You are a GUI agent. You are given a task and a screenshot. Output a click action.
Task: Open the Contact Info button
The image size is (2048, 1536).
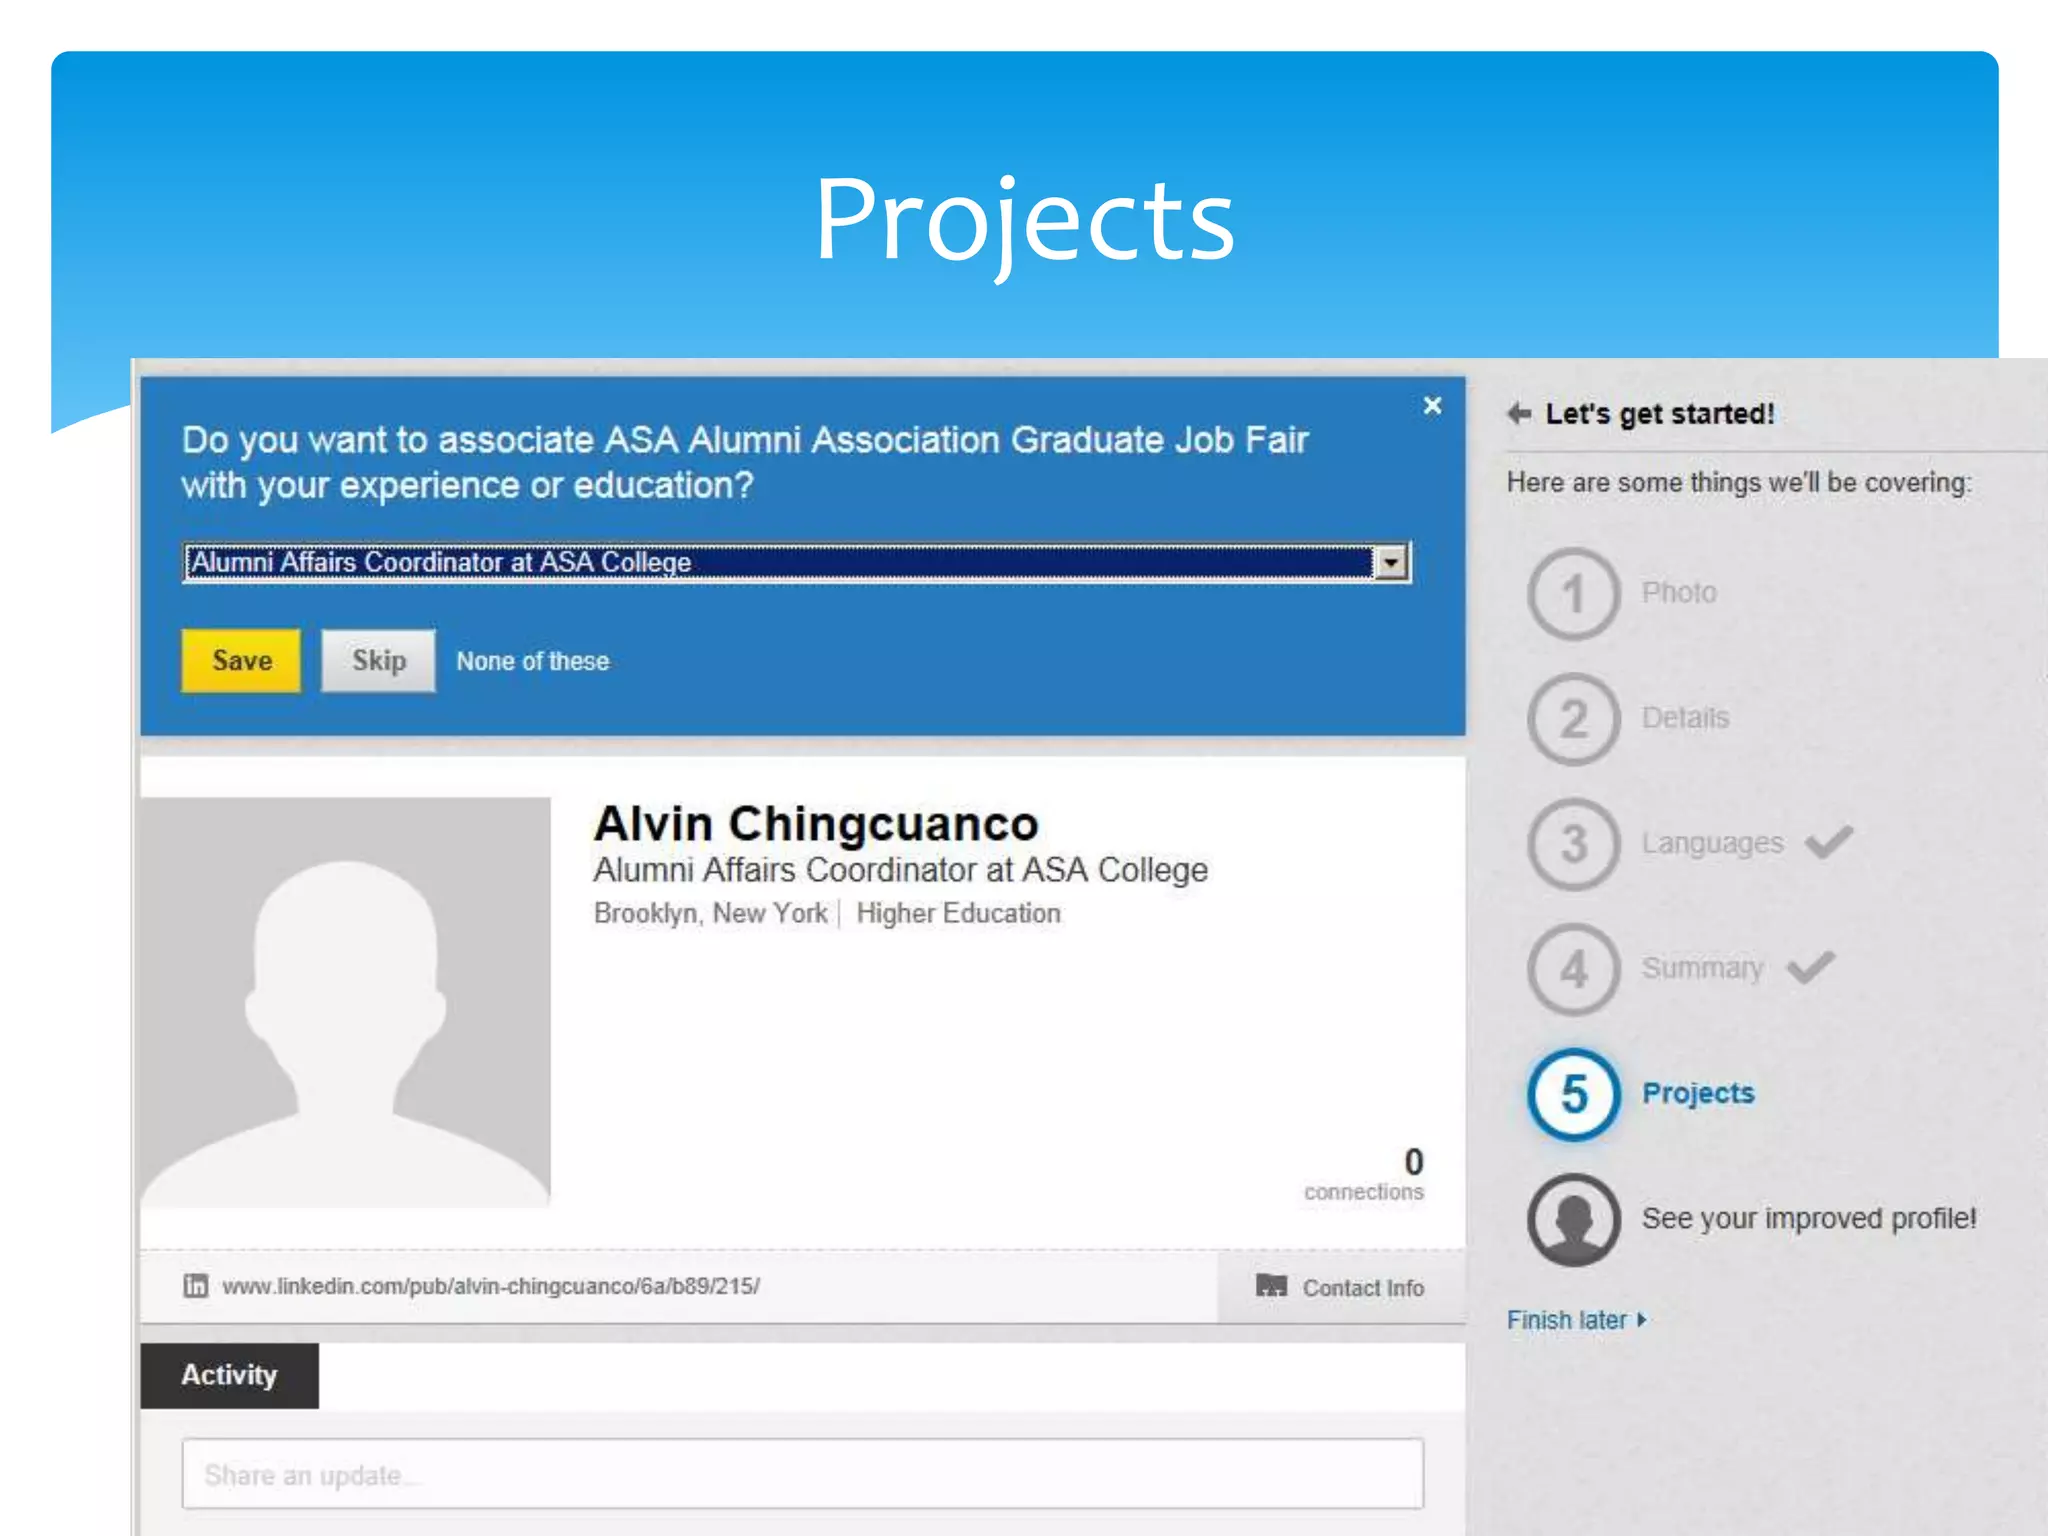tap(1341, 1288)
